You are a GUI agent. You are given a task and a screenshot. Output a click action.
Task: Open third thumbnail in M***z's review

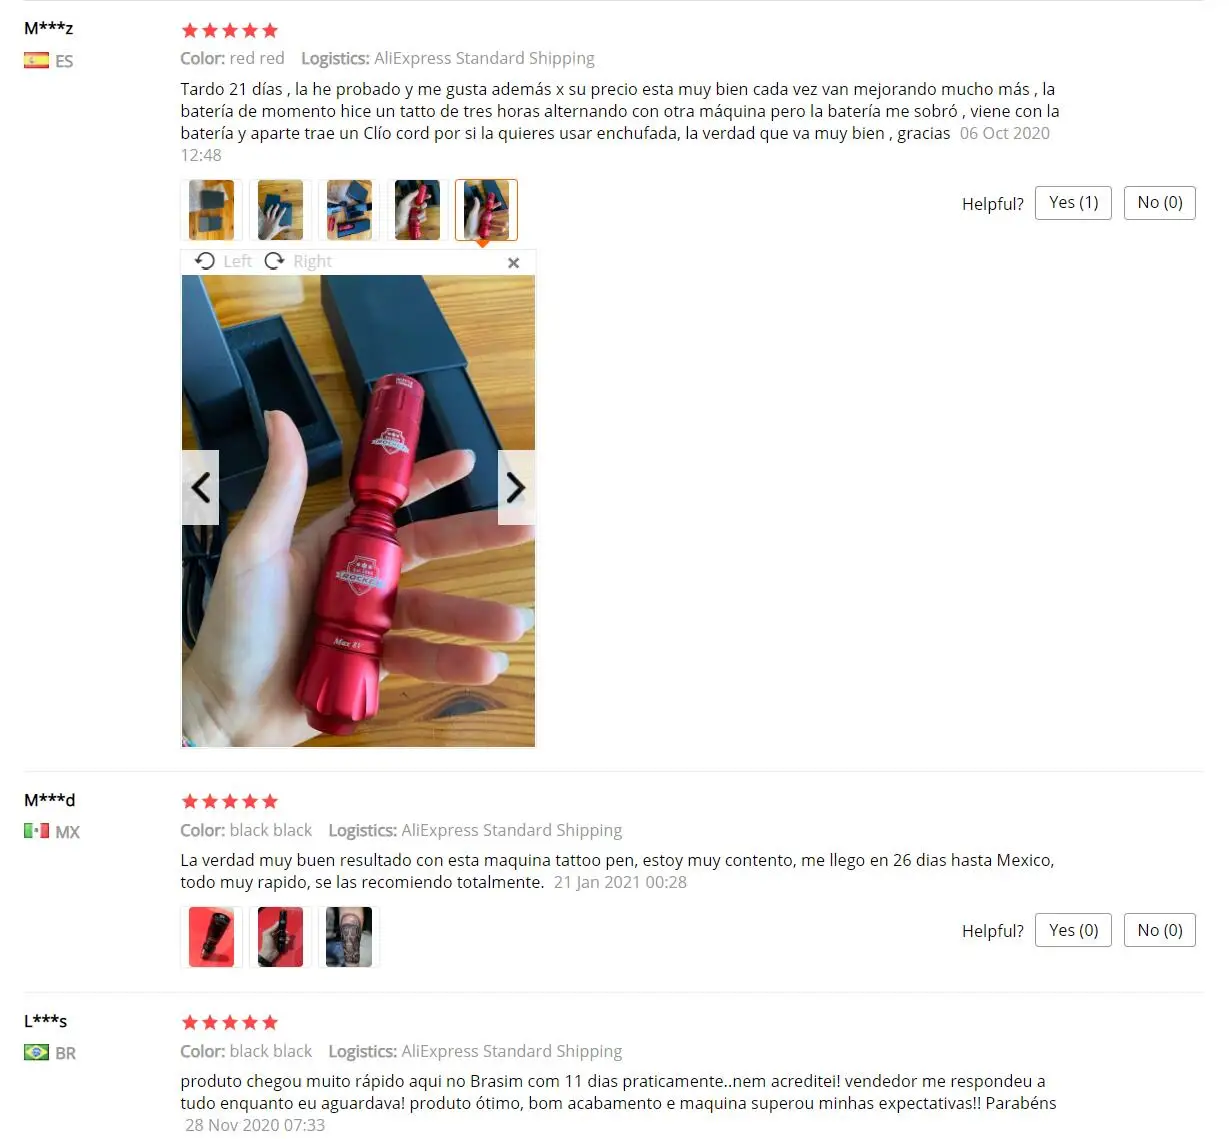pyautogui.click(x=349, y=210)
